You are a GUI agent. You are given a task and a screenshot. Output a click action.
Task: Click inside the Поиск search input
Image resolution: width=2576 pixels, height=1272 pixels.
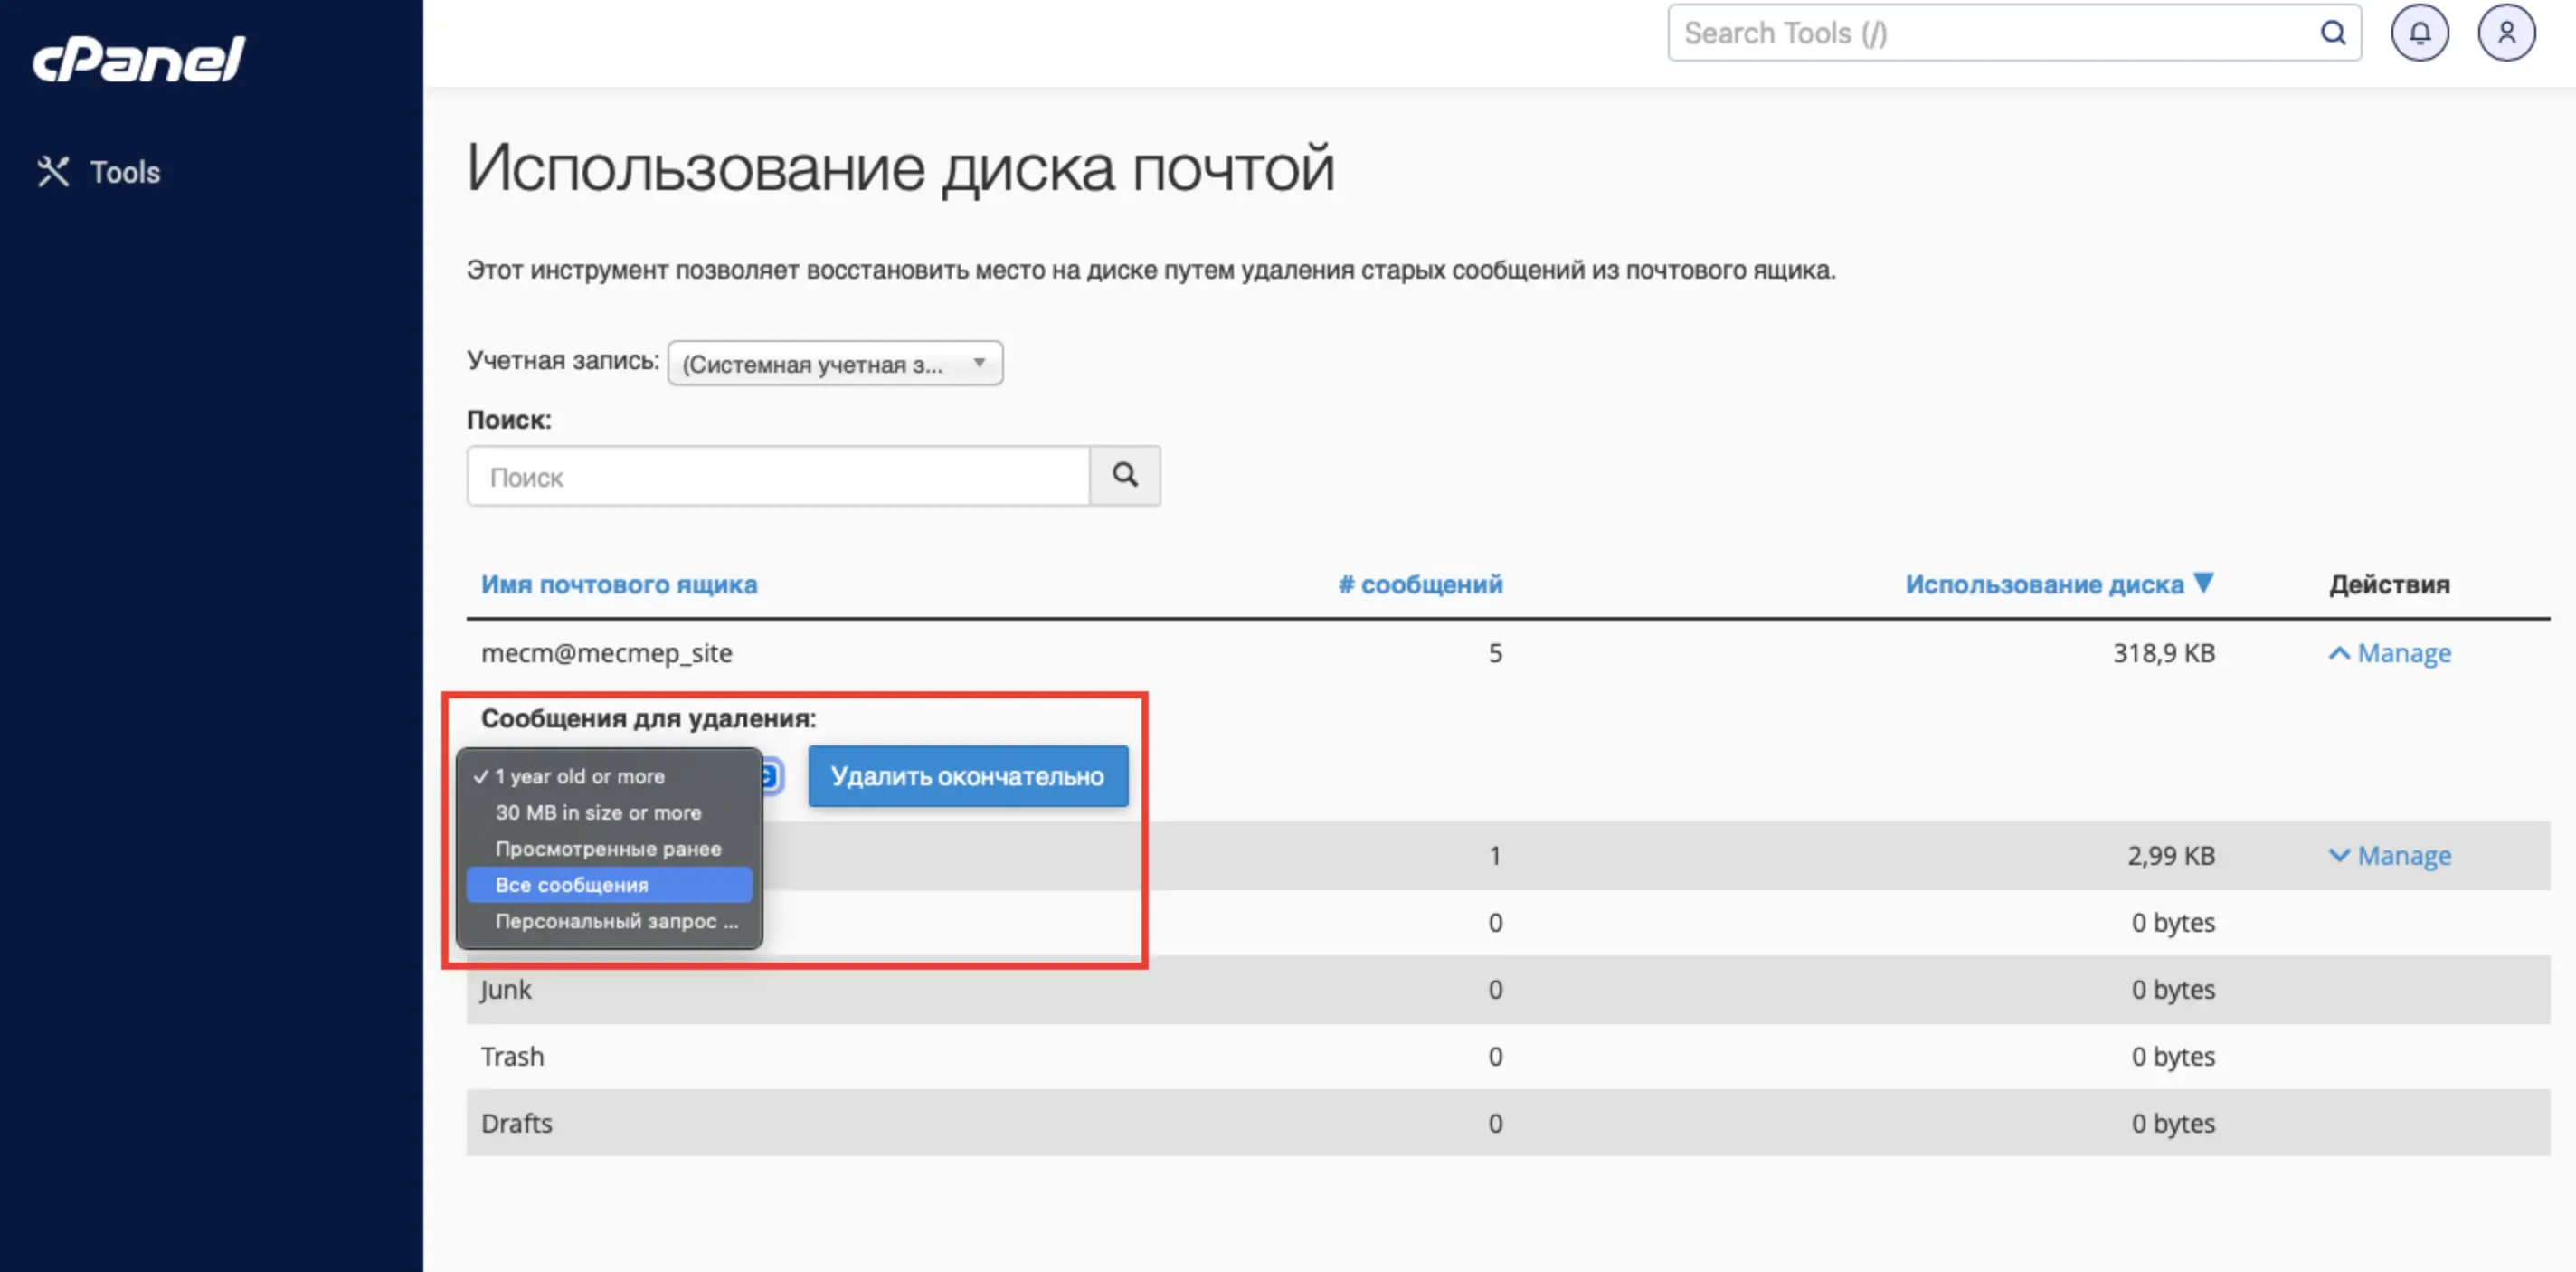pos(778,476)
